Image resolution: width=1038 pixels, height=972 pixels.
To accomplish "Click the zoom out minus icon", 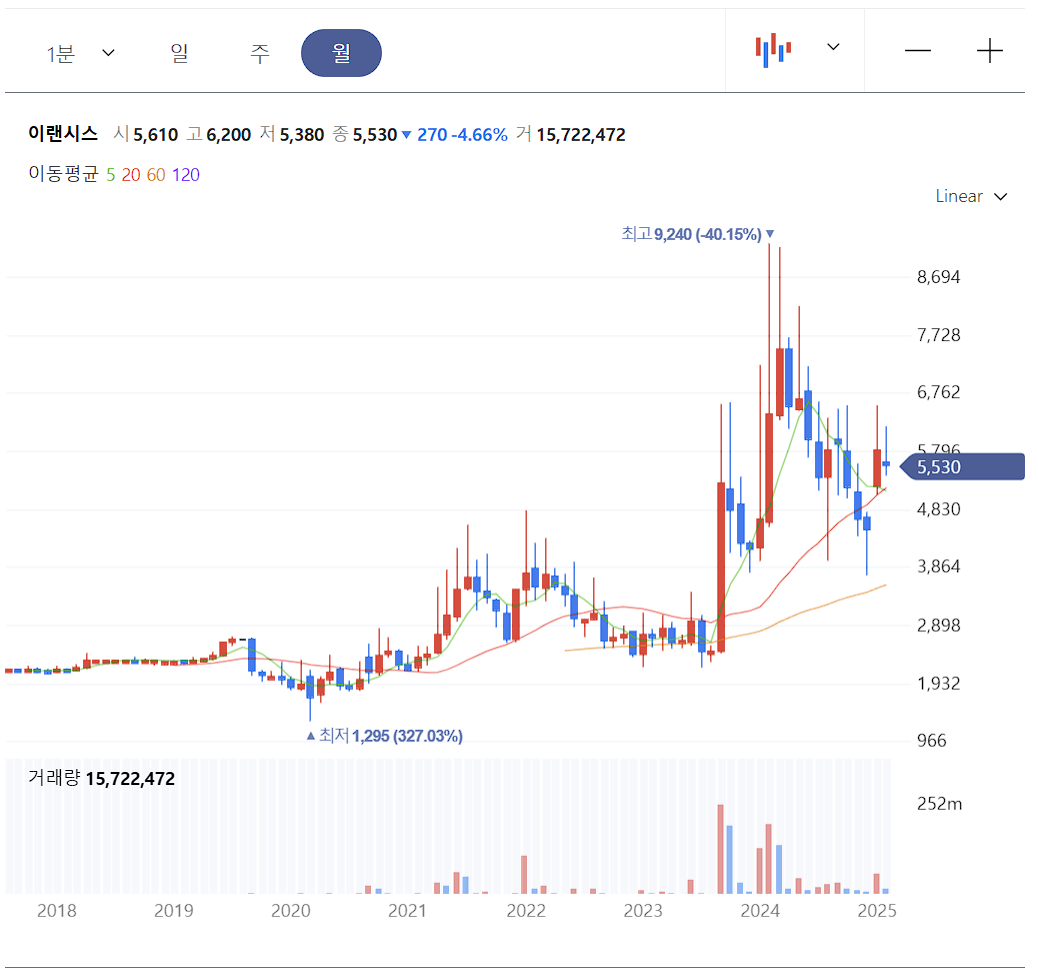I will (x=917, y=49).
